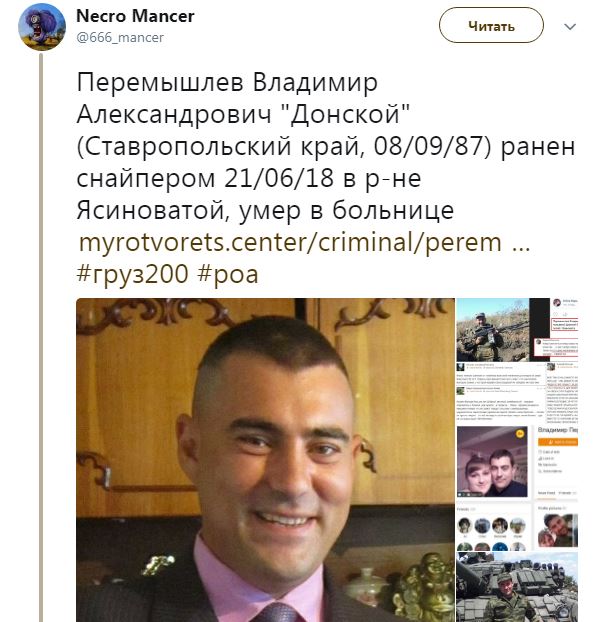Open the myrotvorets.center link

[x=304, y=242]
